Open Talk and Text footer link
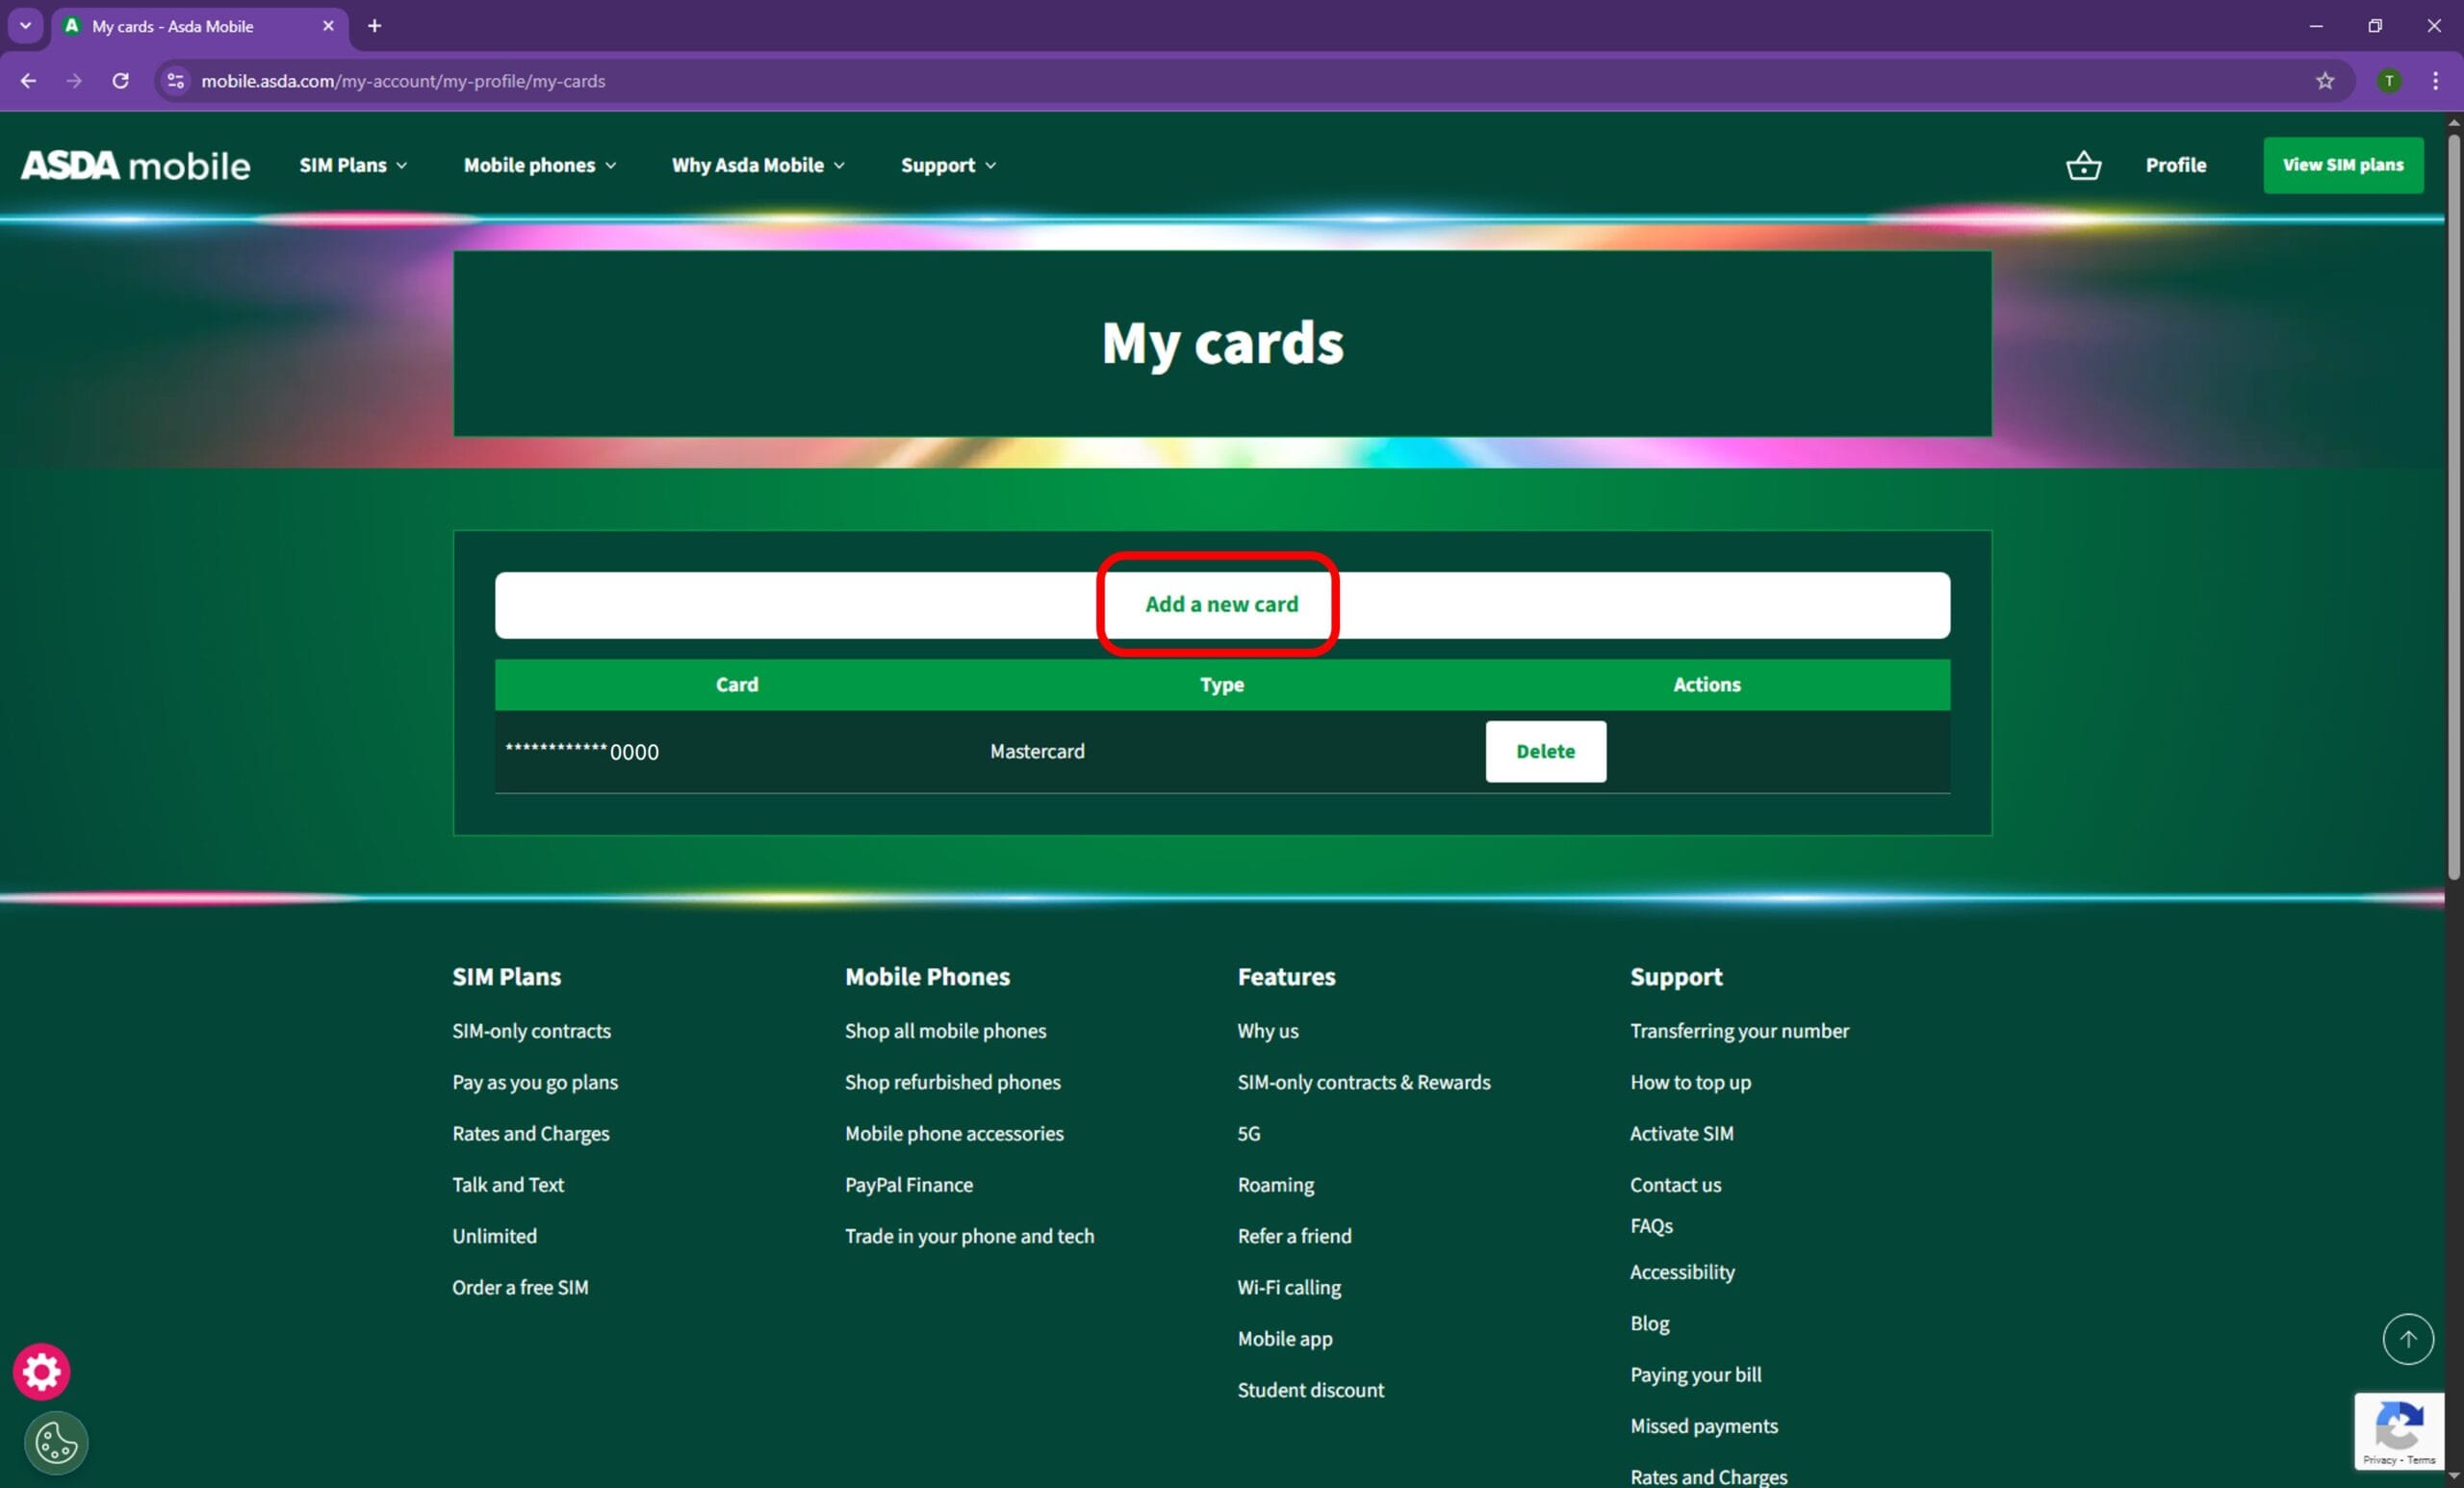 [508, 1185]
